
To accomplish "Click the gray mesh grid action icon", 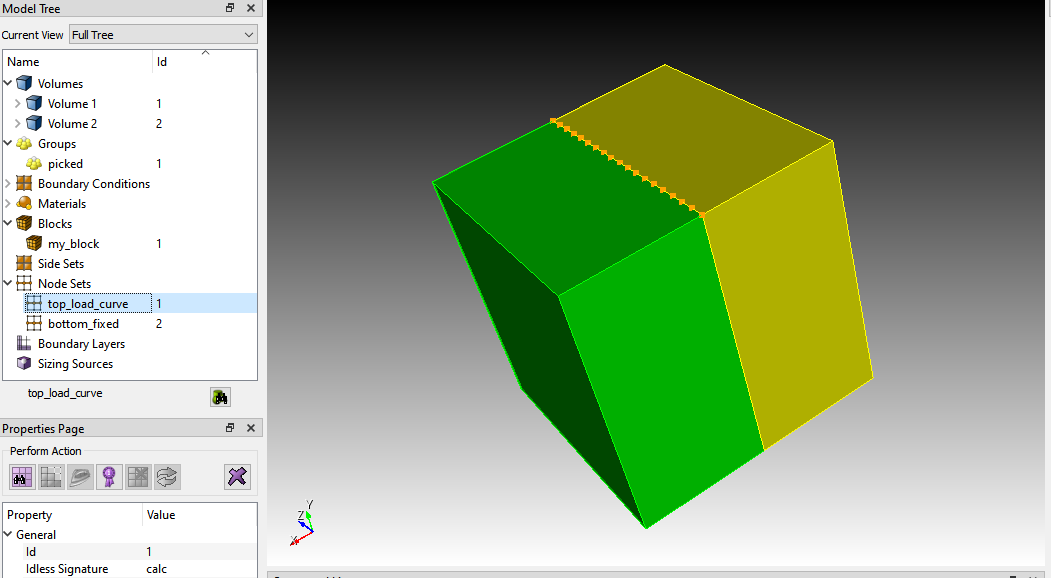I will (51, 477).
